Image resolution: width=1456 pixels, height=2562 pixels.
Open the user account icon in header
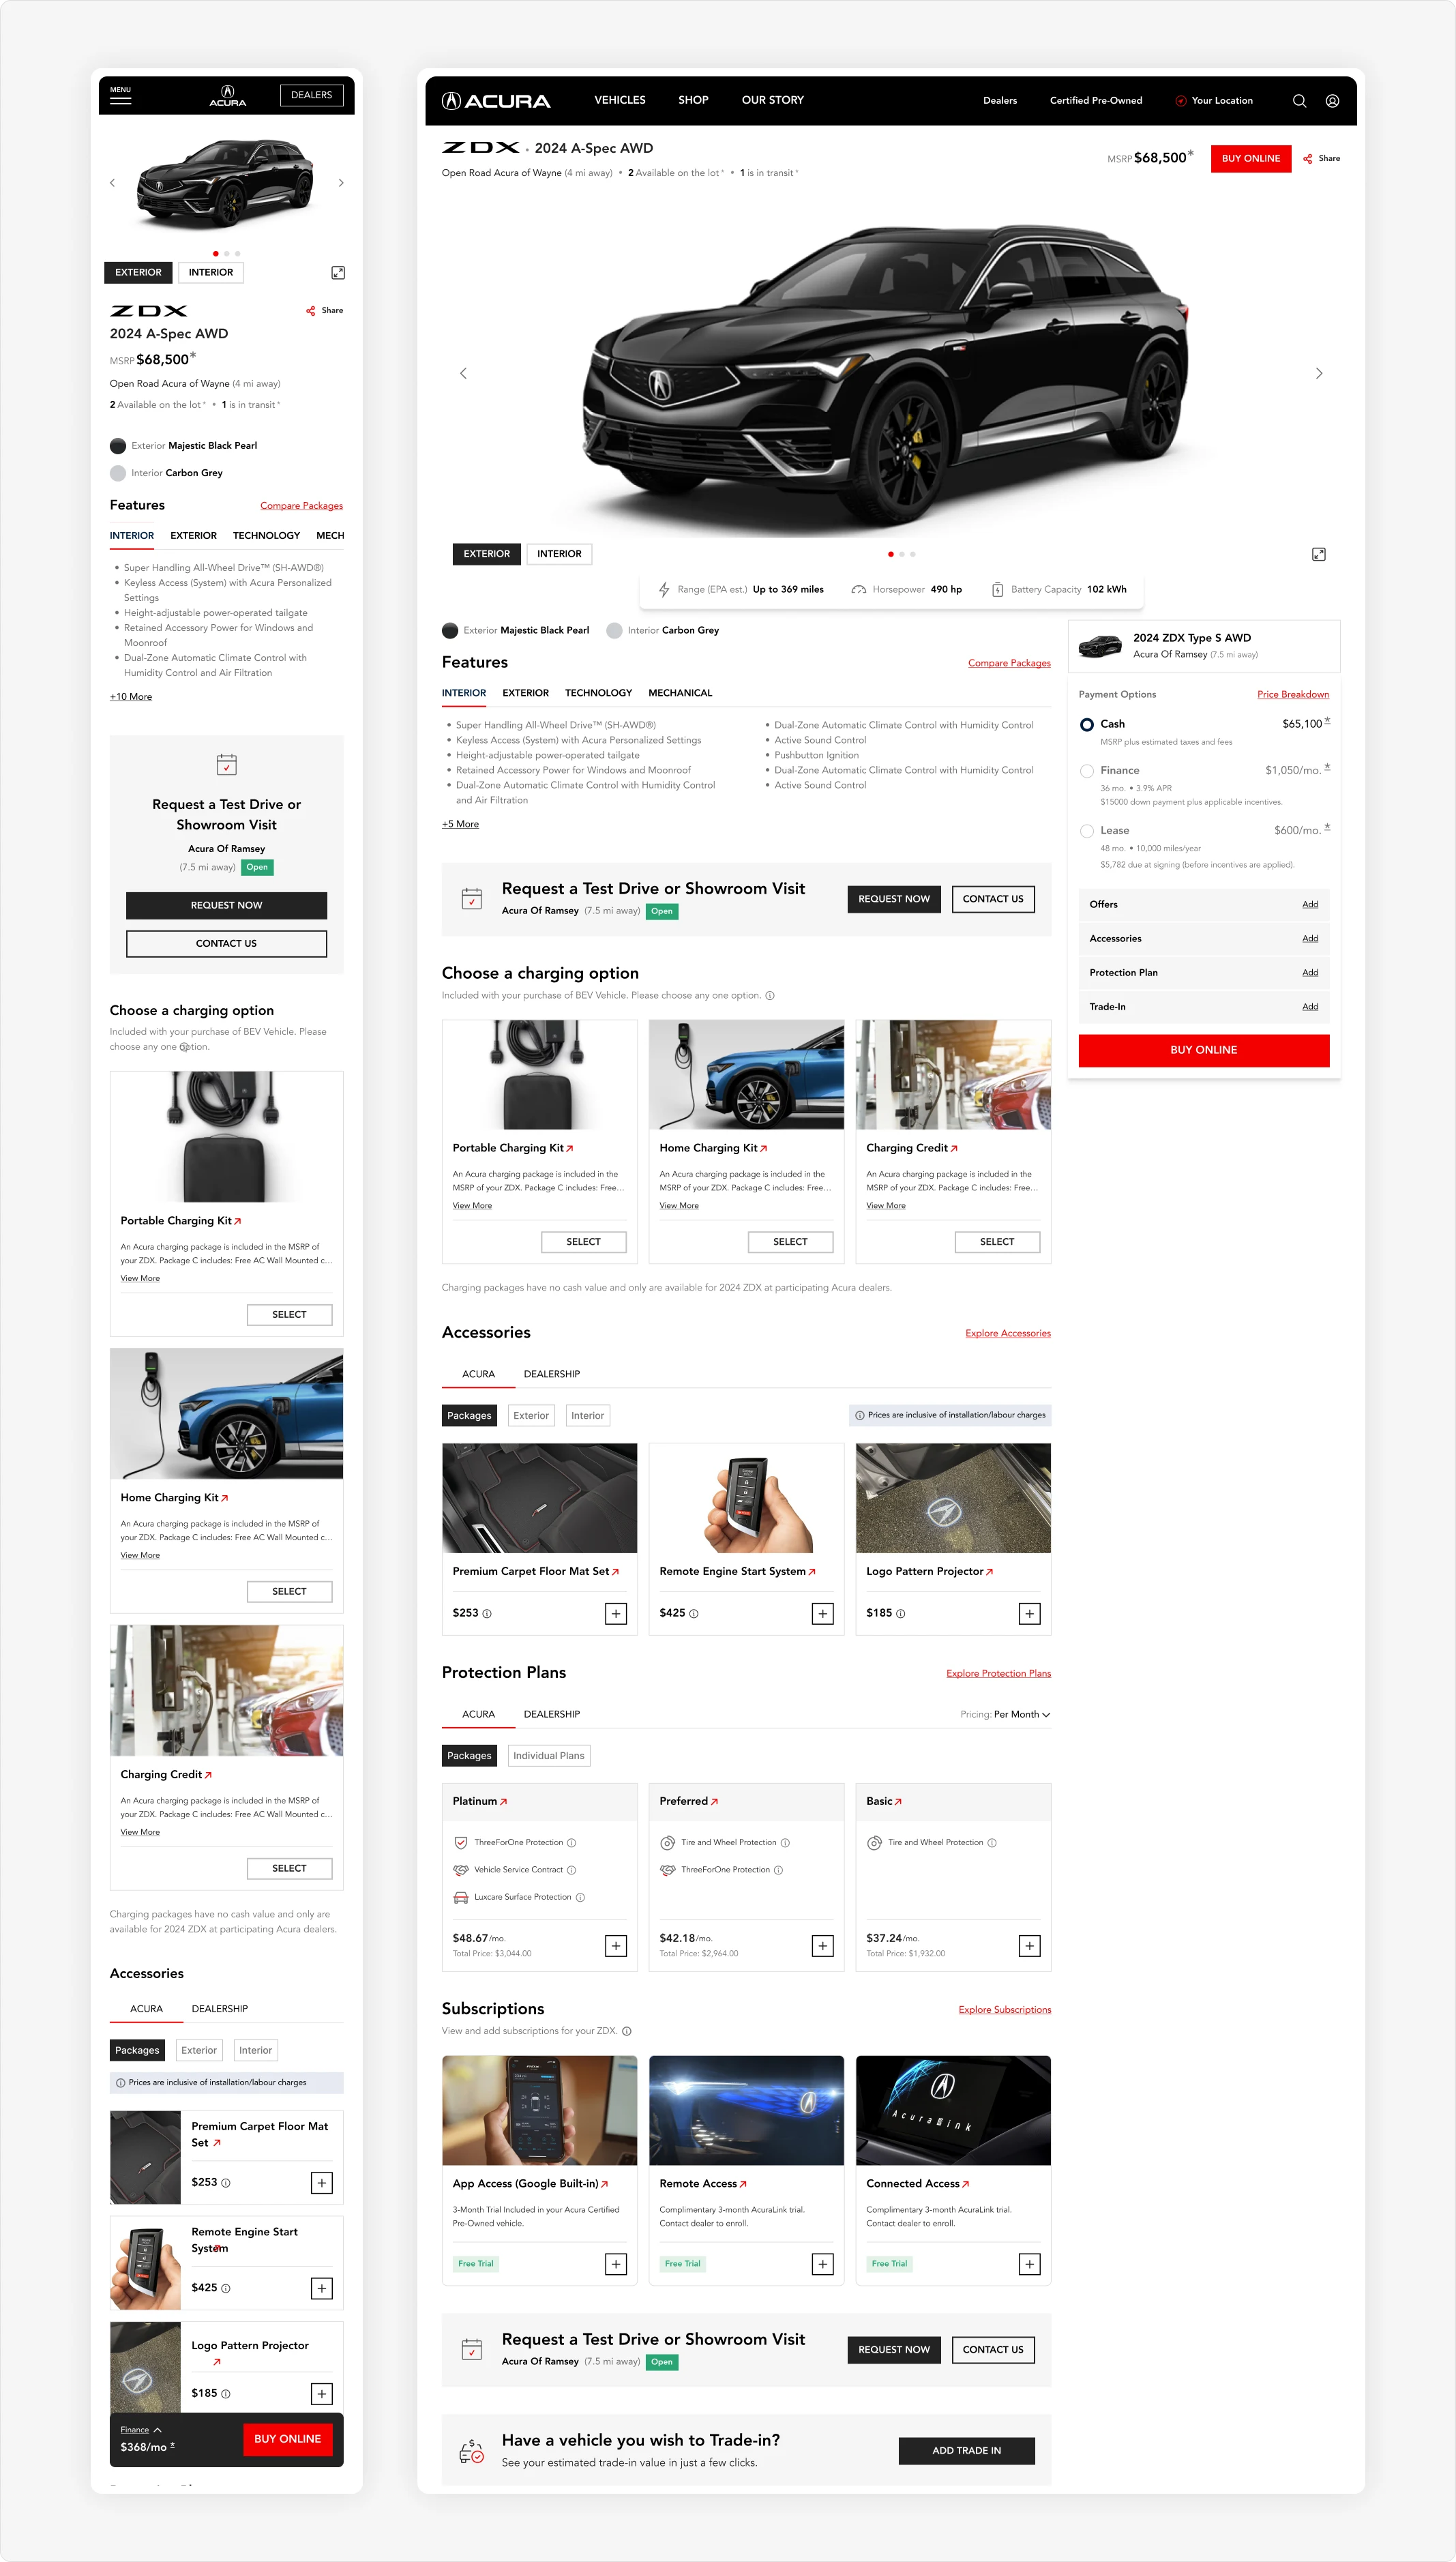(x=1332, y=101)
